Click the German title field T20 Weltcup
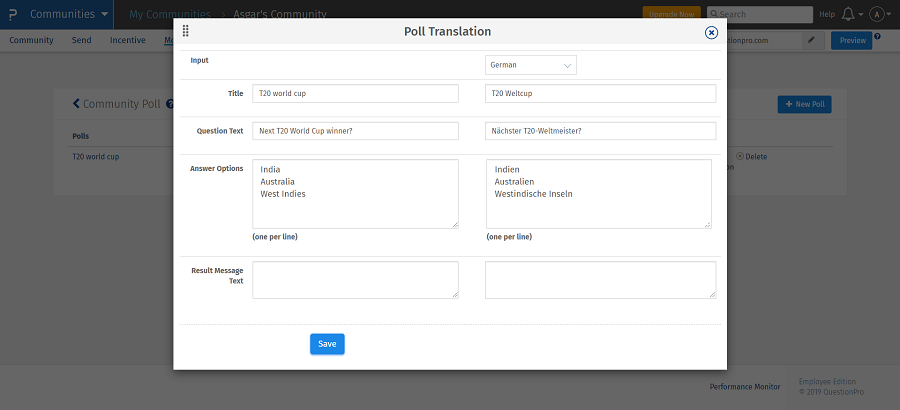Screen dimensions: 900x410 (x=600, y=93)
